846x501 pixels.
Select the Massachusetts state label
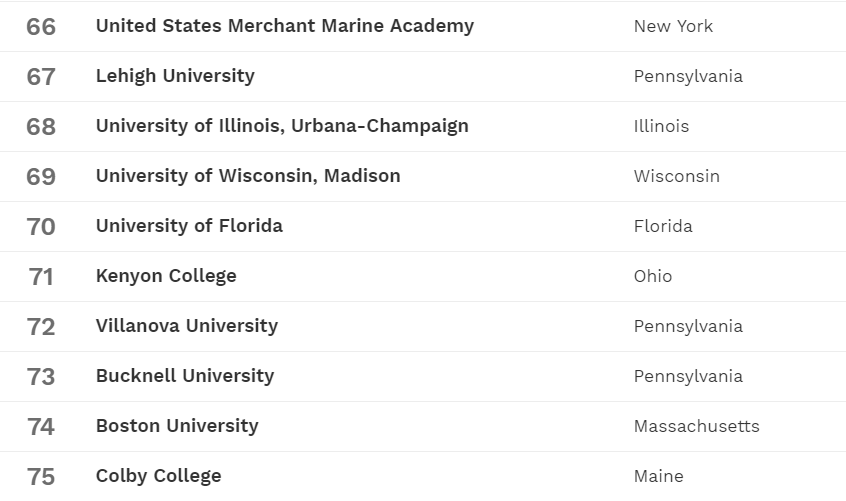pyautogui.click(x=696, y=426)
